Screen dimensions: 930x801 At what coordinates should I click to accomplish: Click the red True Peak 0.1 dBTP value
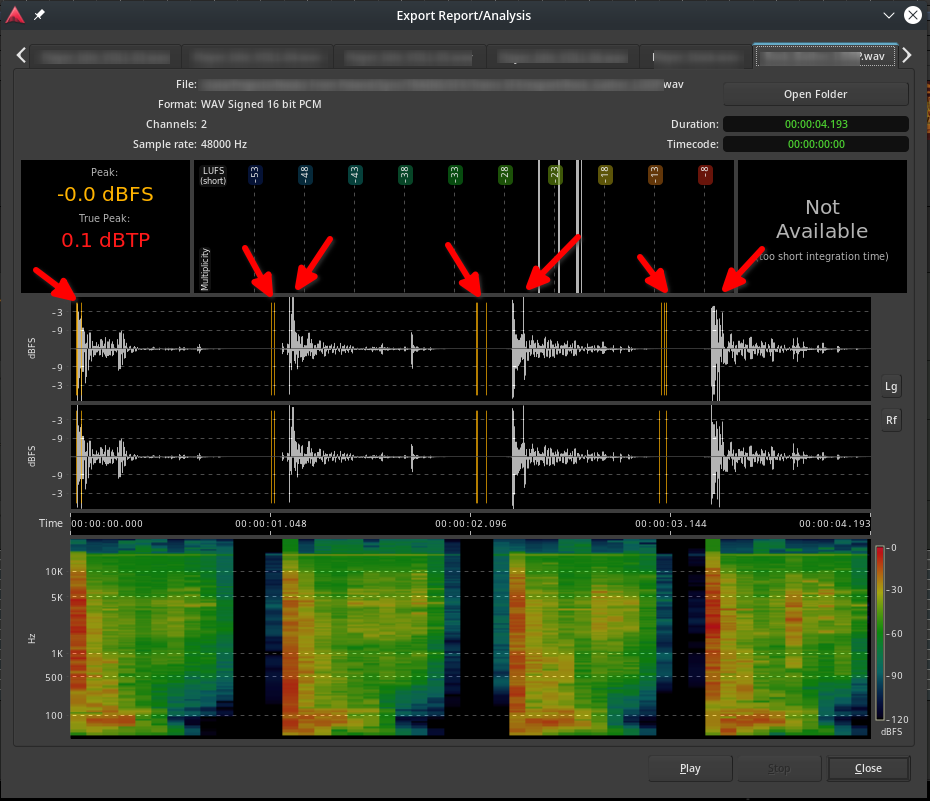104,240
